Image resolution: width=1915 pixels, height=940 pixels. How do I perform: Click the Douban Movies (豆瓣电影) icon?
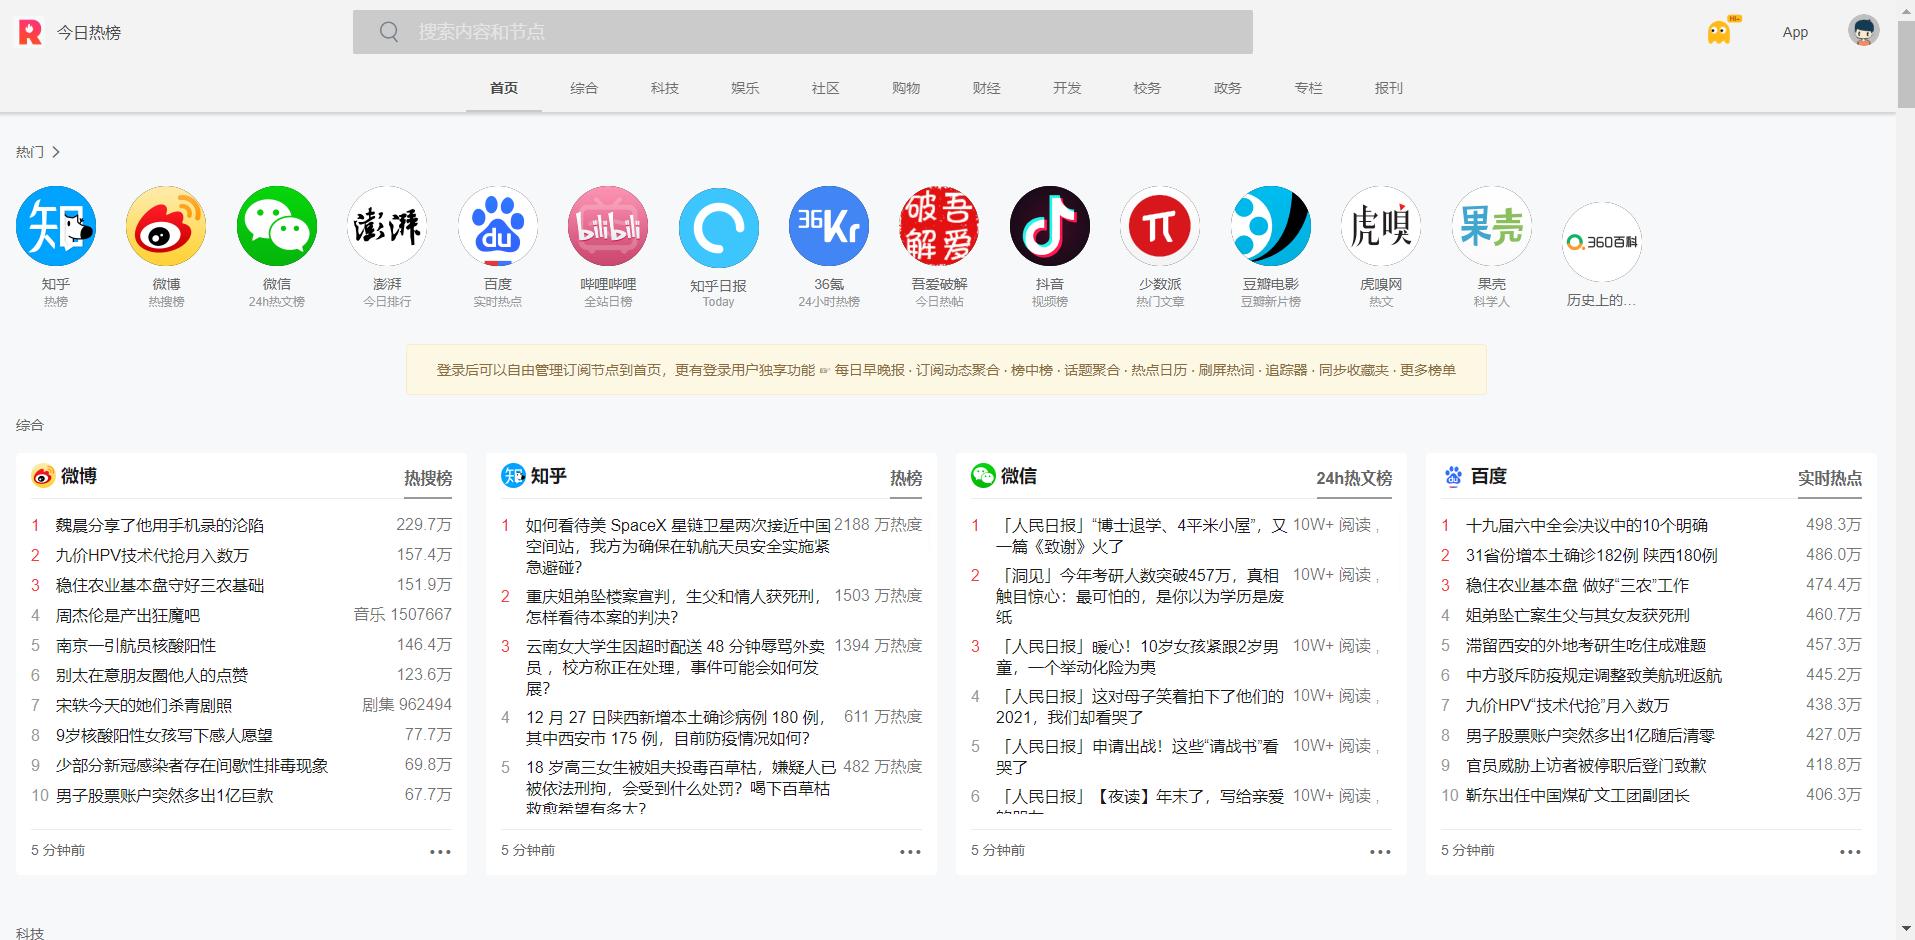1270,226
